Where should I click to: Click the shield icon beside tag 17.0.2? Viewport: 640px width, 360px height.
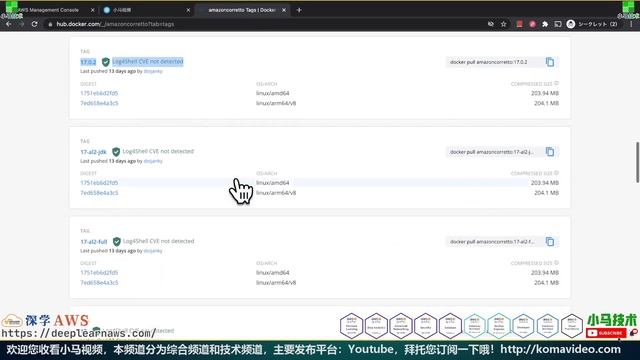point(106,62)
